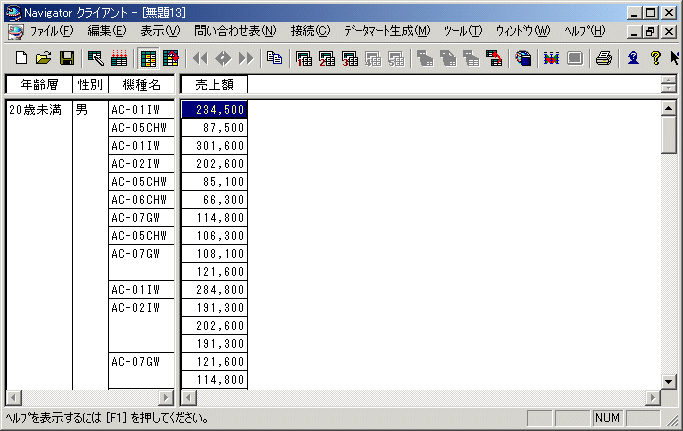Click the Print toolbar icon
This screenshot has height=431, width=683.
[x=604, y=58]
